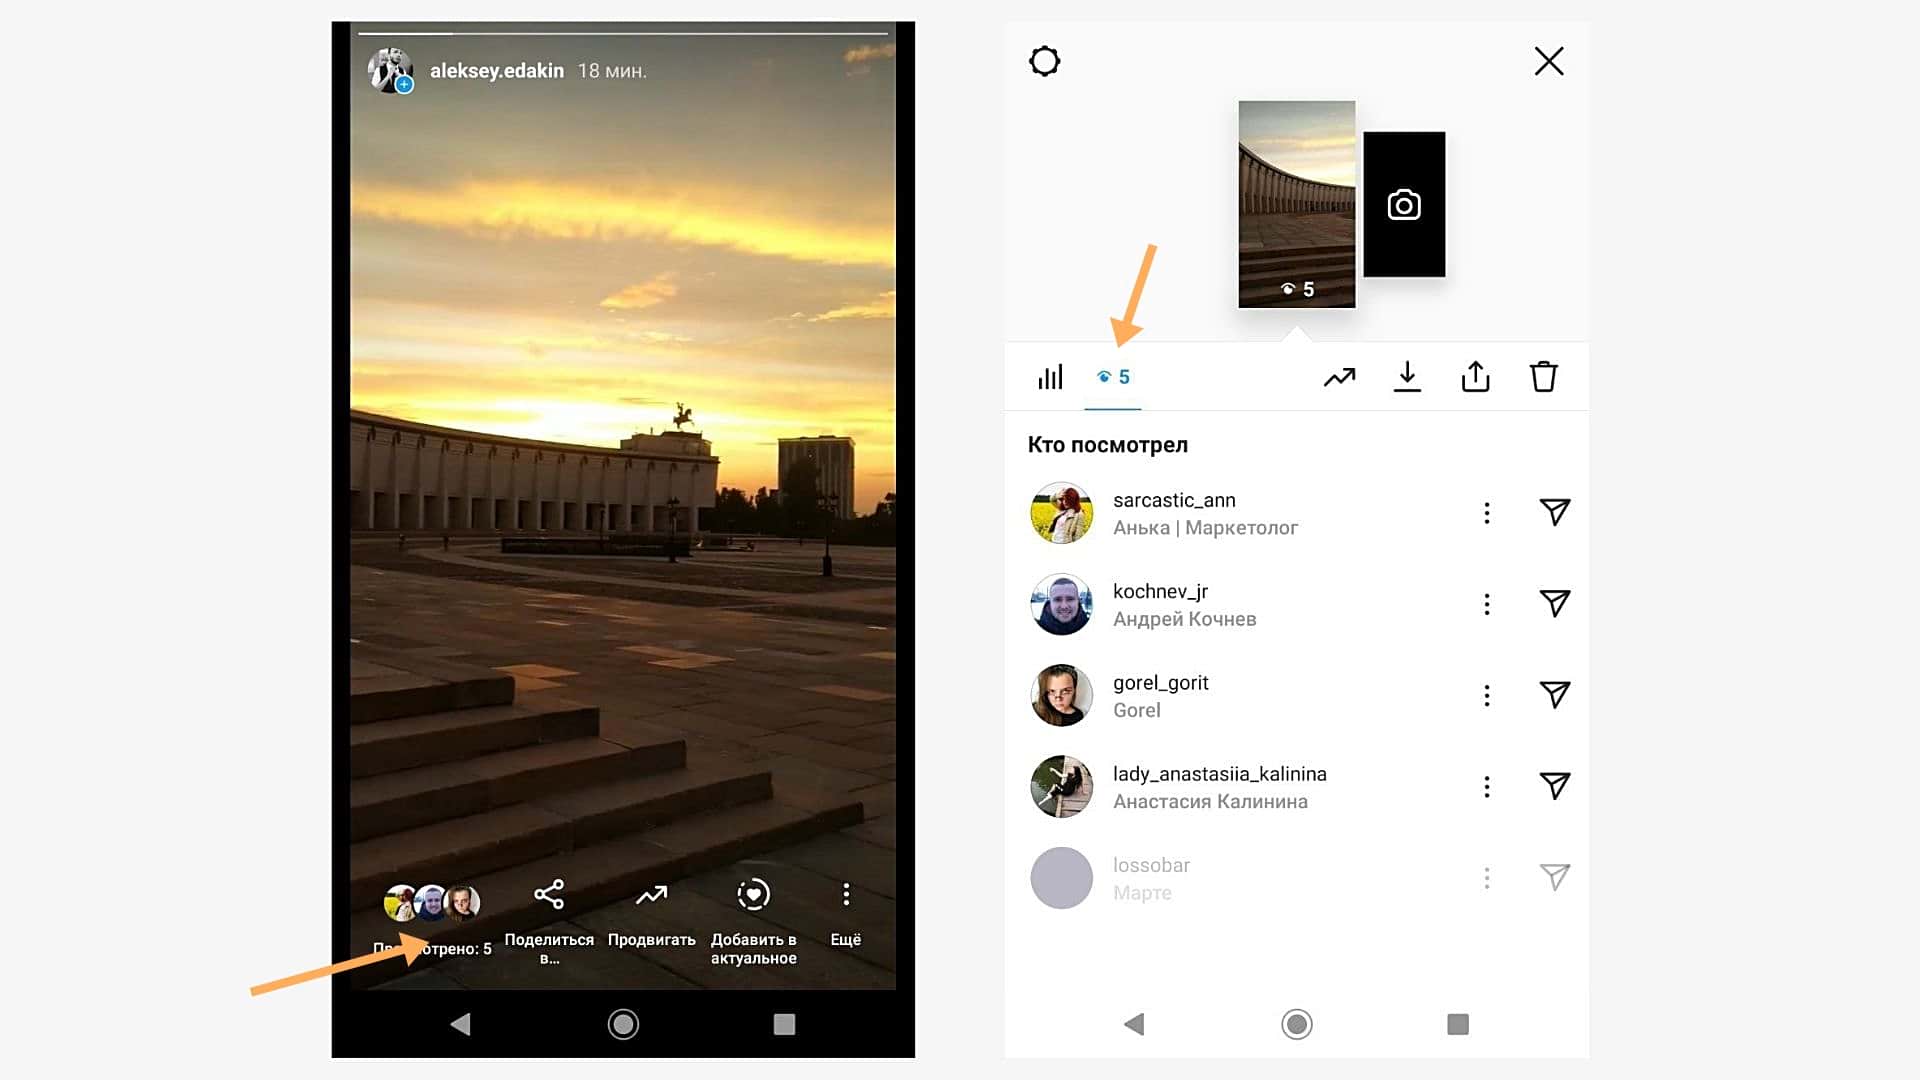Click the delete story trash icon
Image resolution: width=1920 pixels, height=1080 pixels.
[x=1544, y=377]
